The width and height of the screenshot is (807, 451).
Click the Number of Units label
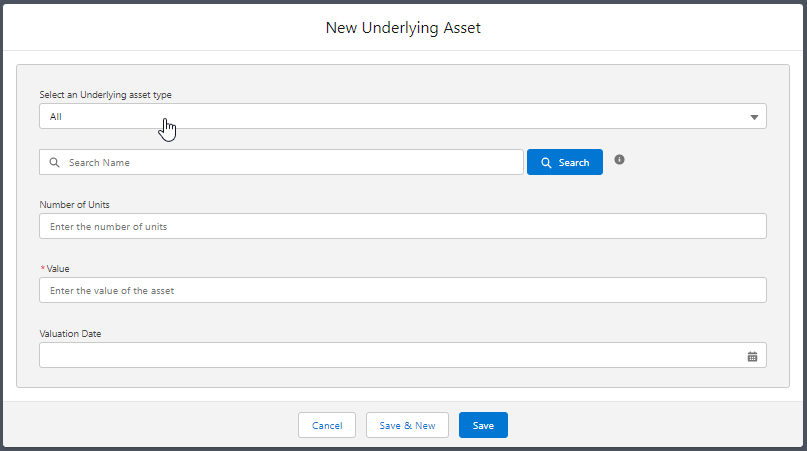pos(75,204)
